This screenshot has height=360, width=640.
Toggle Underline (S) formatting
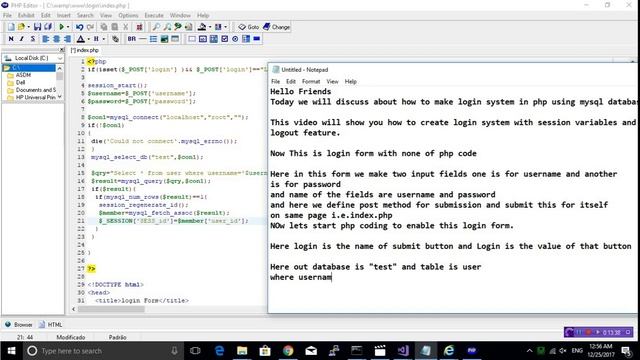[33, 39]
